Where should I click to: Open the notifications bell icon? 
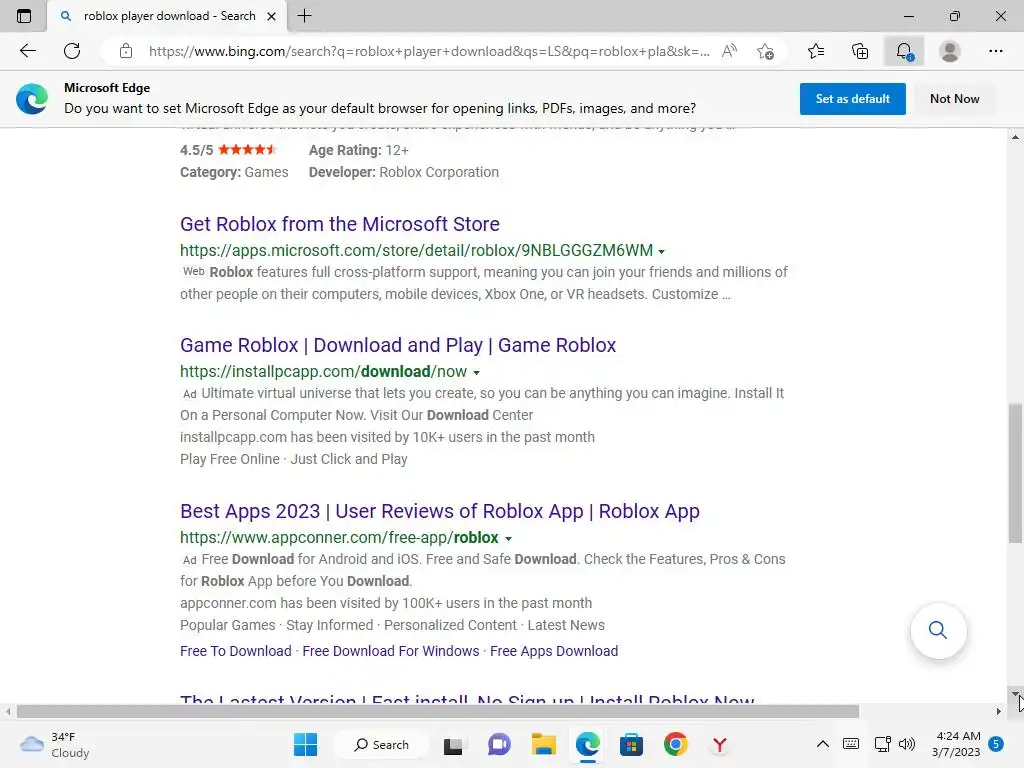click(x=904, y=51)
